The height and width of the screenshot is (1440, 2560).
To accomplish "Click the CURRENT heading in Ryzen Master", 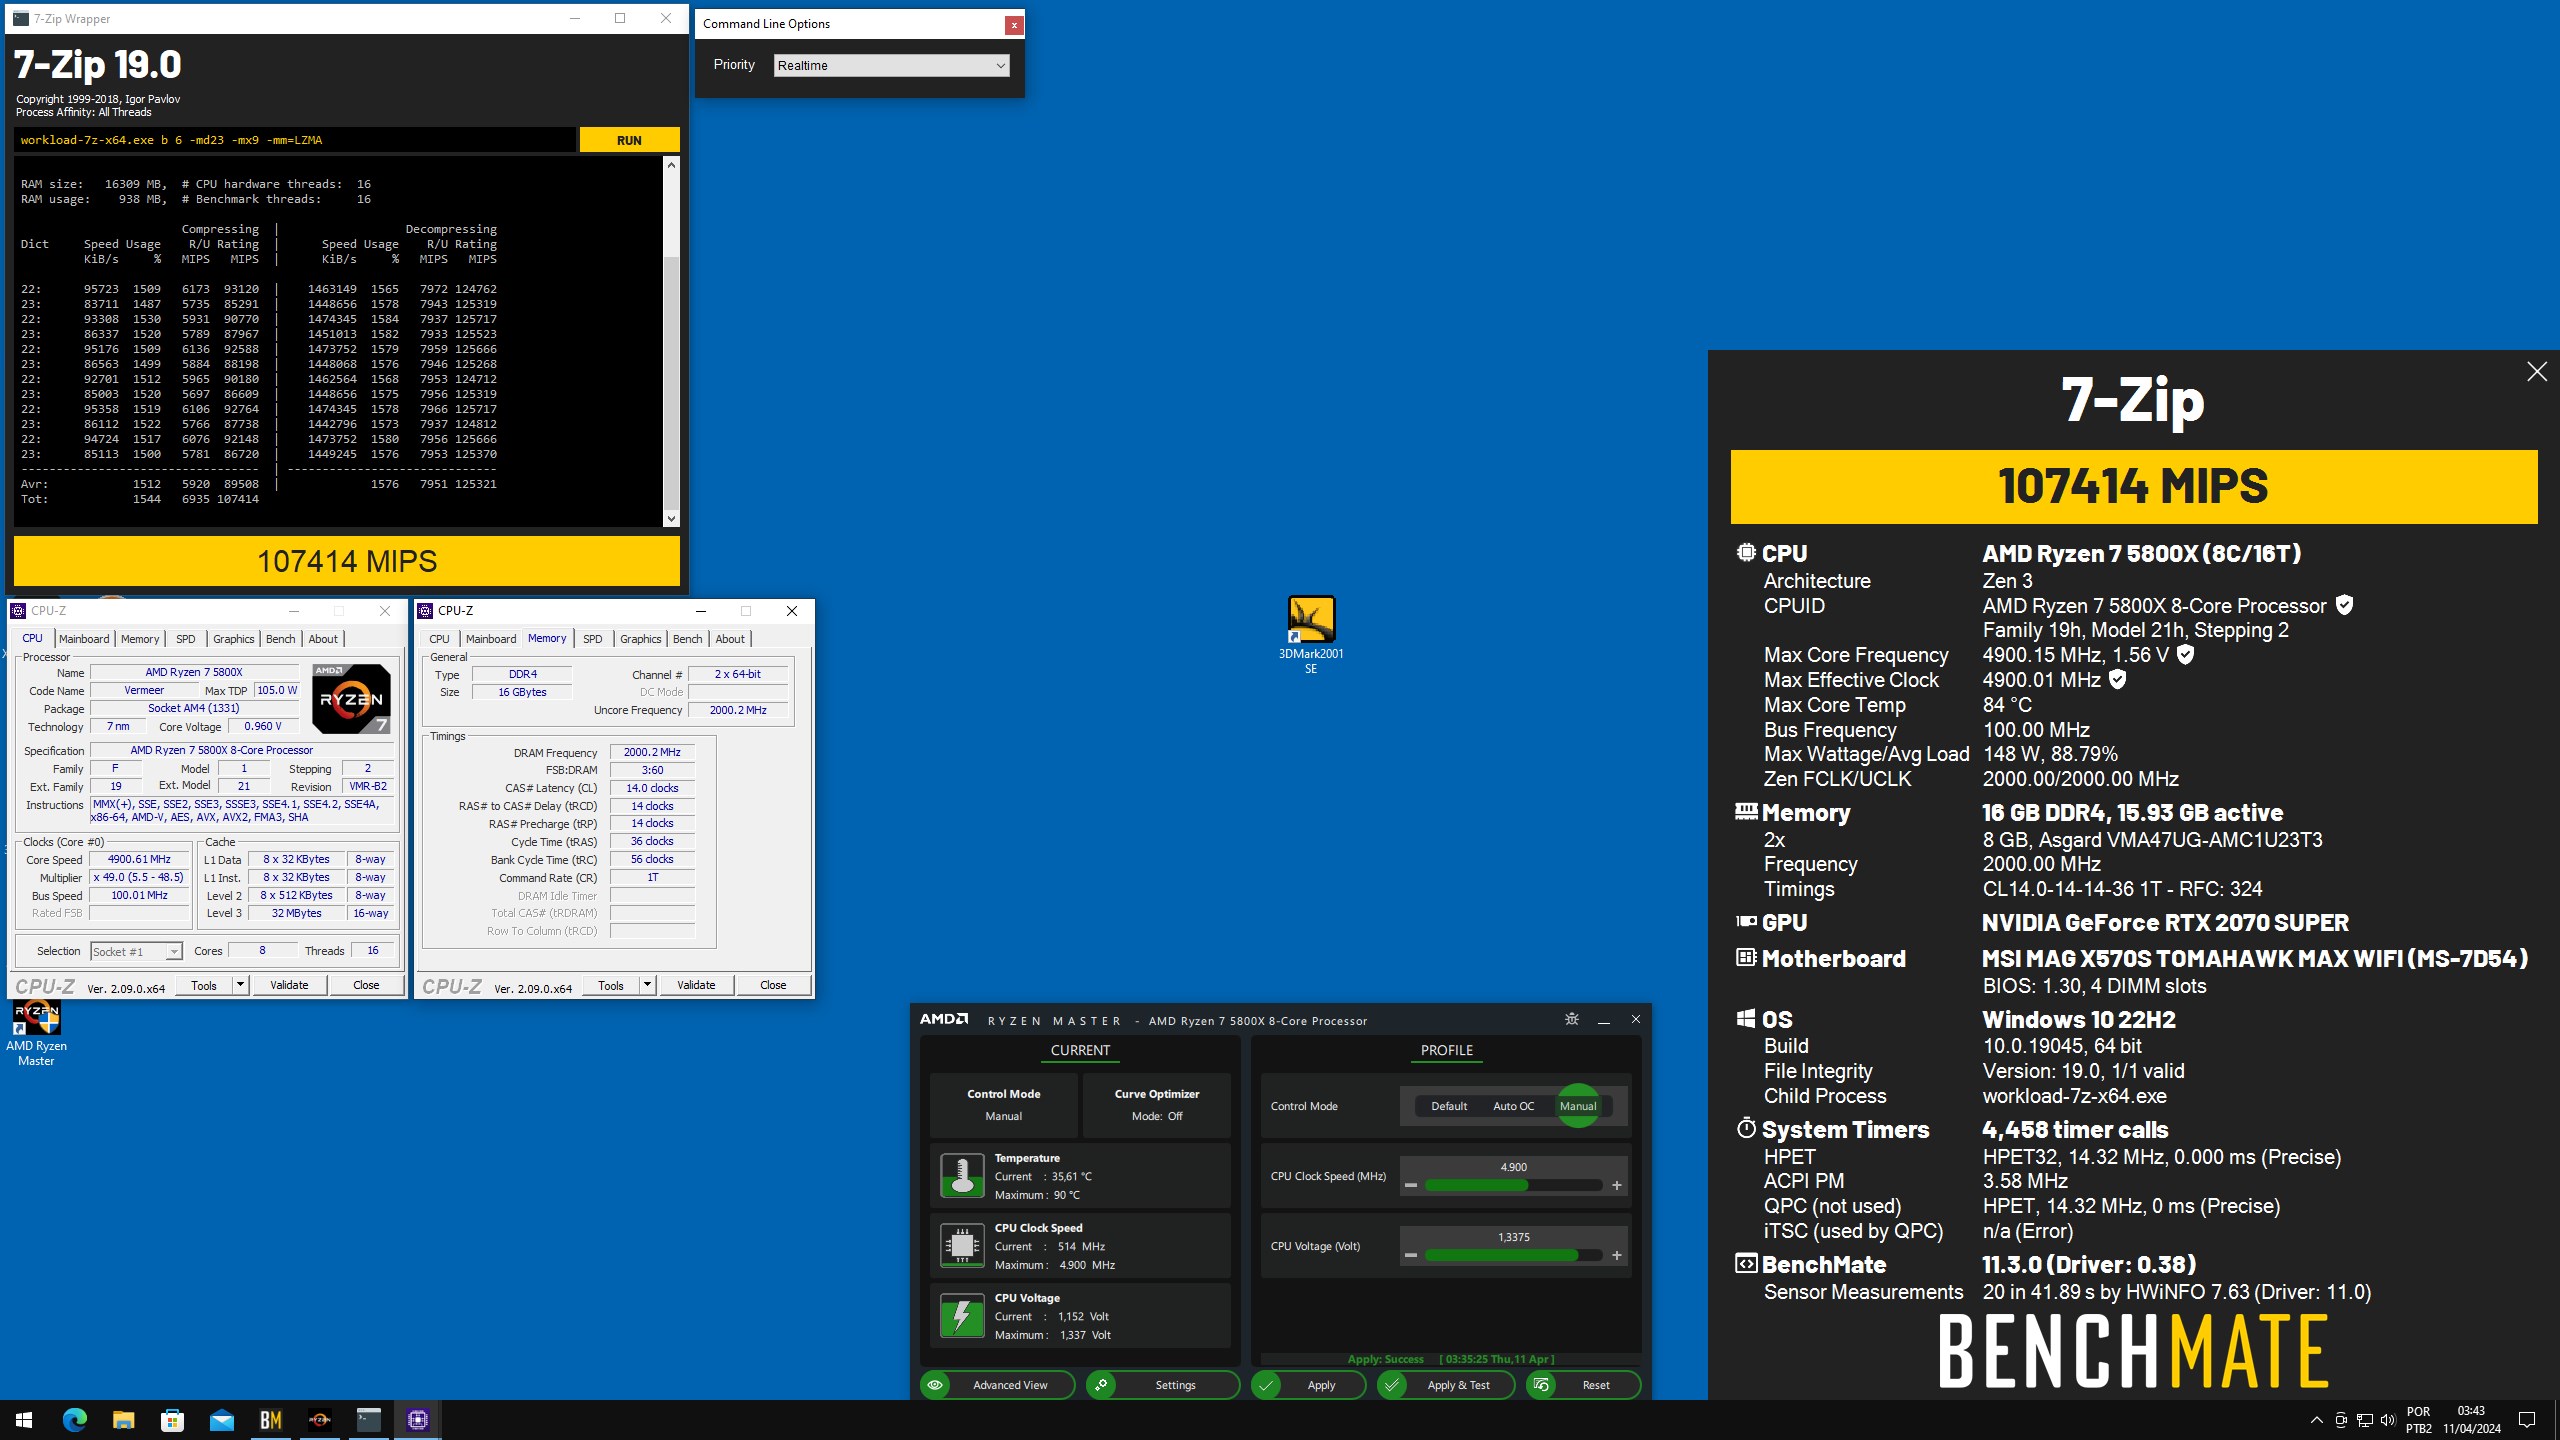I will click(1080, 1050).
